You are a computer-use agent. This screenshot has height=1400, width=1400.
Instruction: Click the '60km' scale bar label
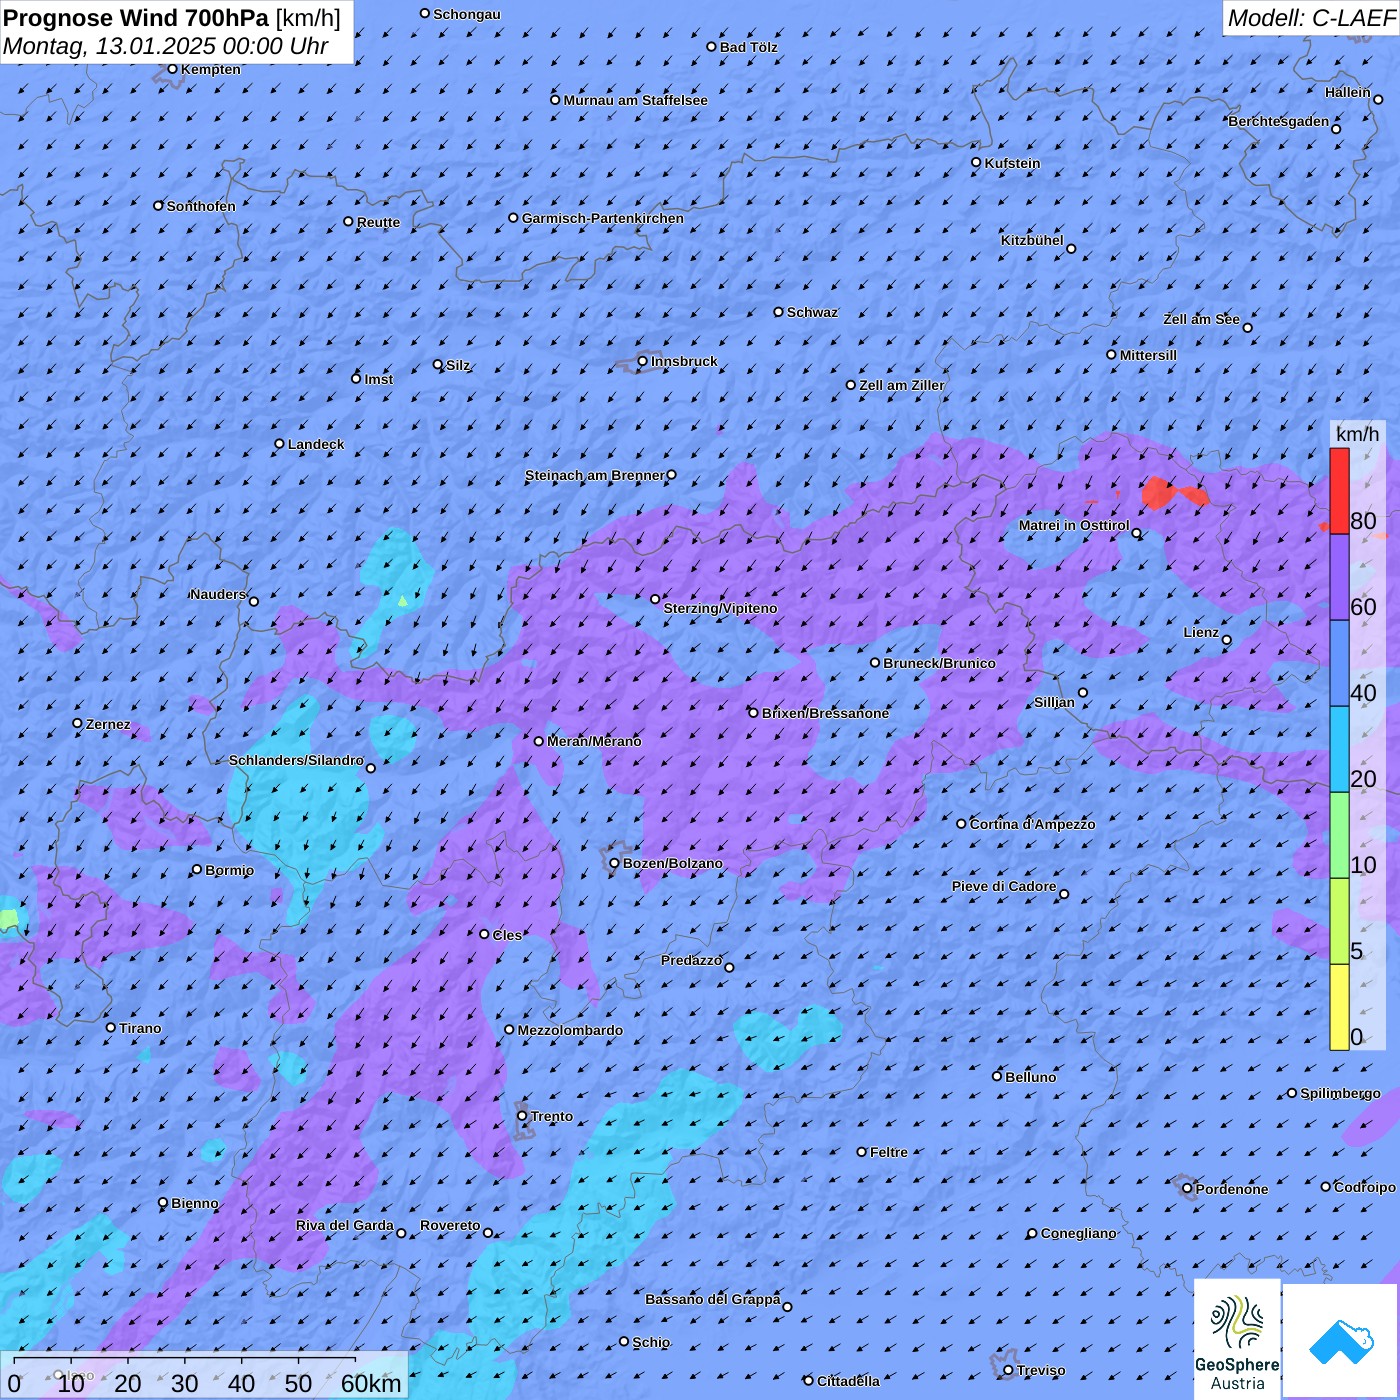(371, 1384)
